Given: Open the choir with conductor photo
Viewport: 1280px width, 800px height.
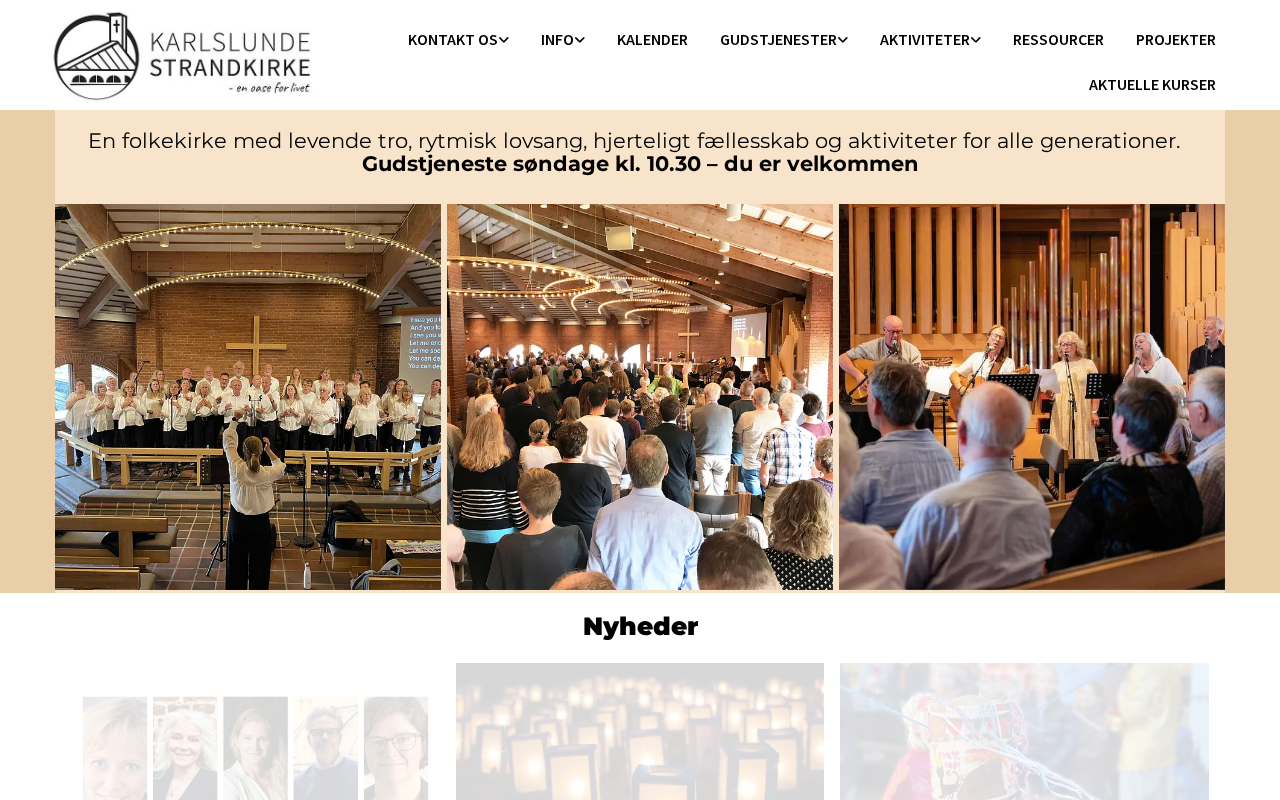Looking at the screenshot, I should coord(248,397).
